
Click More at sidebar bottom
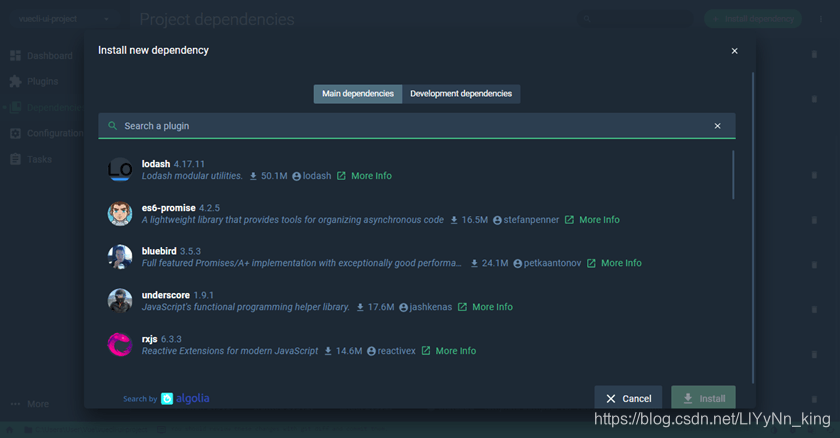click(x=30, y=404)
